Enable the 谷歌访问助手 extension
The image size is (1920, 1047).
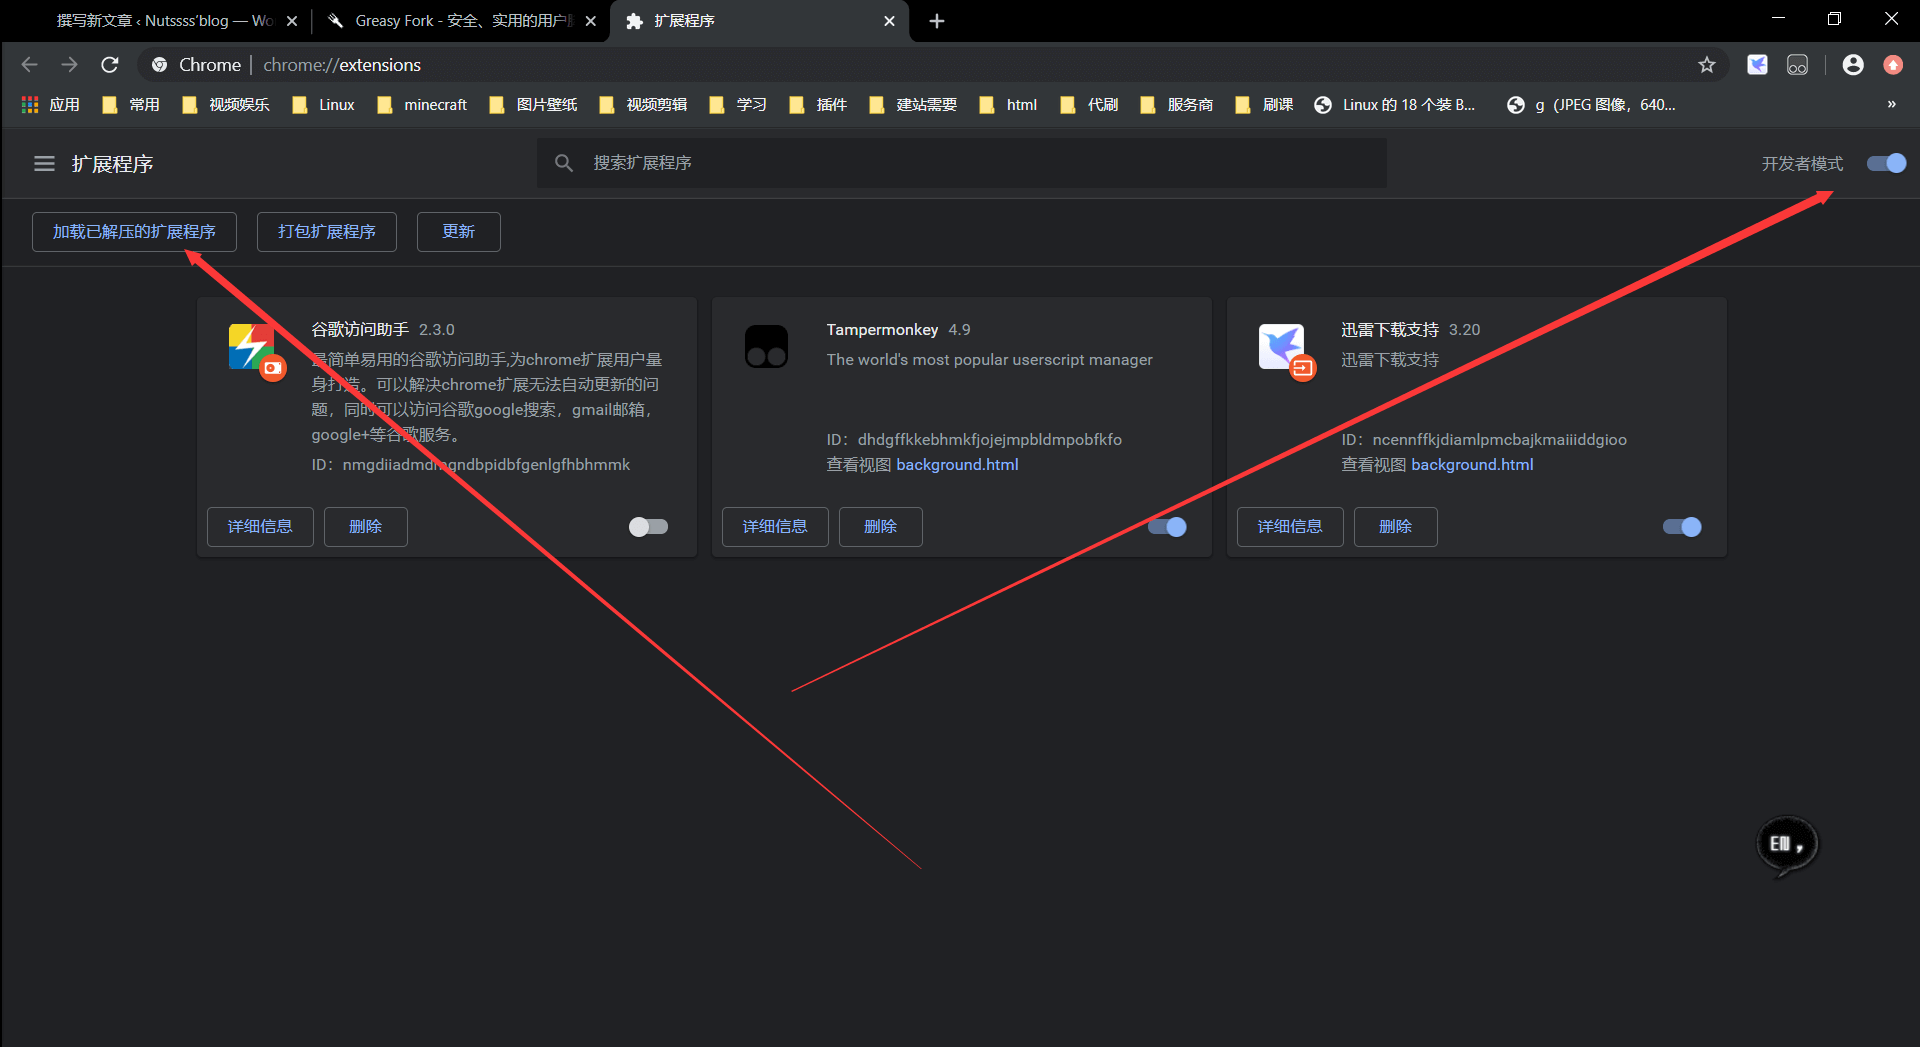648,527
